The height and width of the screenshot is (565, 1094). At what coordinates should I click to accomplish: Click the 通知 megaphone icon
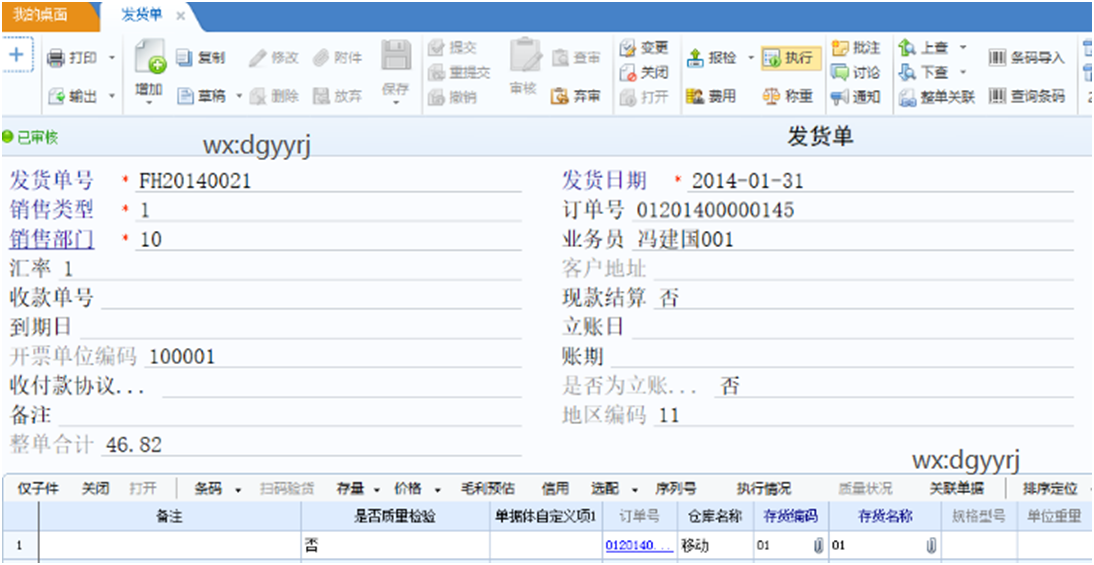pos(840,97)
